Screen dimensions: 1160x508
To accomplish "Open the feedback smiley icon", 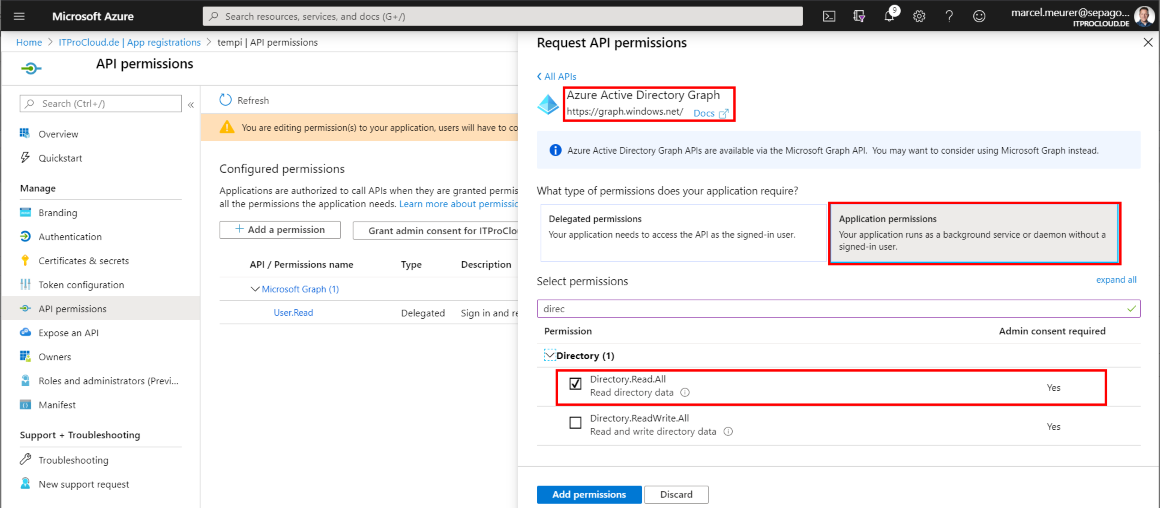I will (979, 16).
